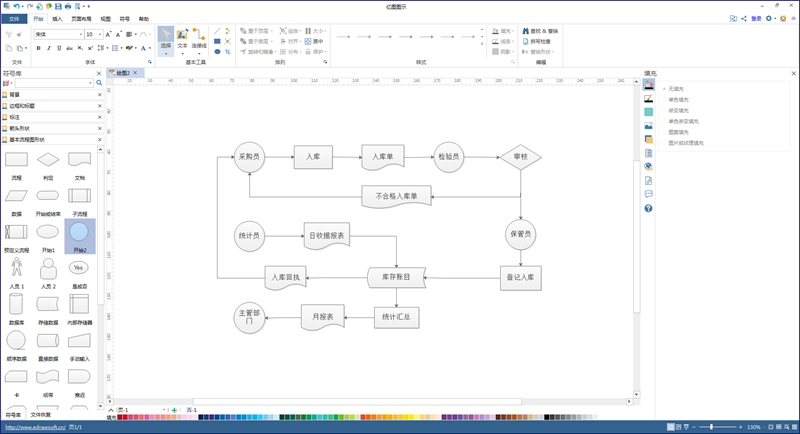Open the help question-mark icon in right sidebar
The height and width of the screenshot is (434, 800).
[x=648, y=208]
